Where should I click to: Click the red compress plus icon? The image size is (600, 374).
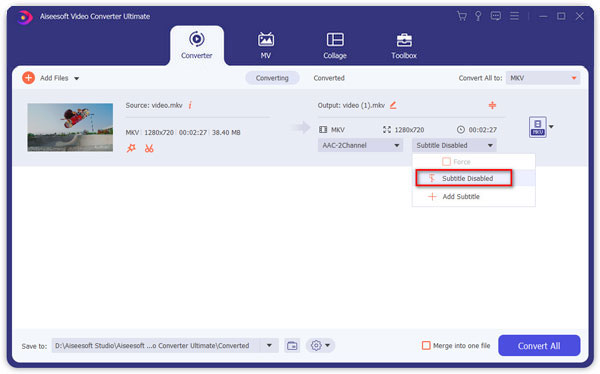492,105
